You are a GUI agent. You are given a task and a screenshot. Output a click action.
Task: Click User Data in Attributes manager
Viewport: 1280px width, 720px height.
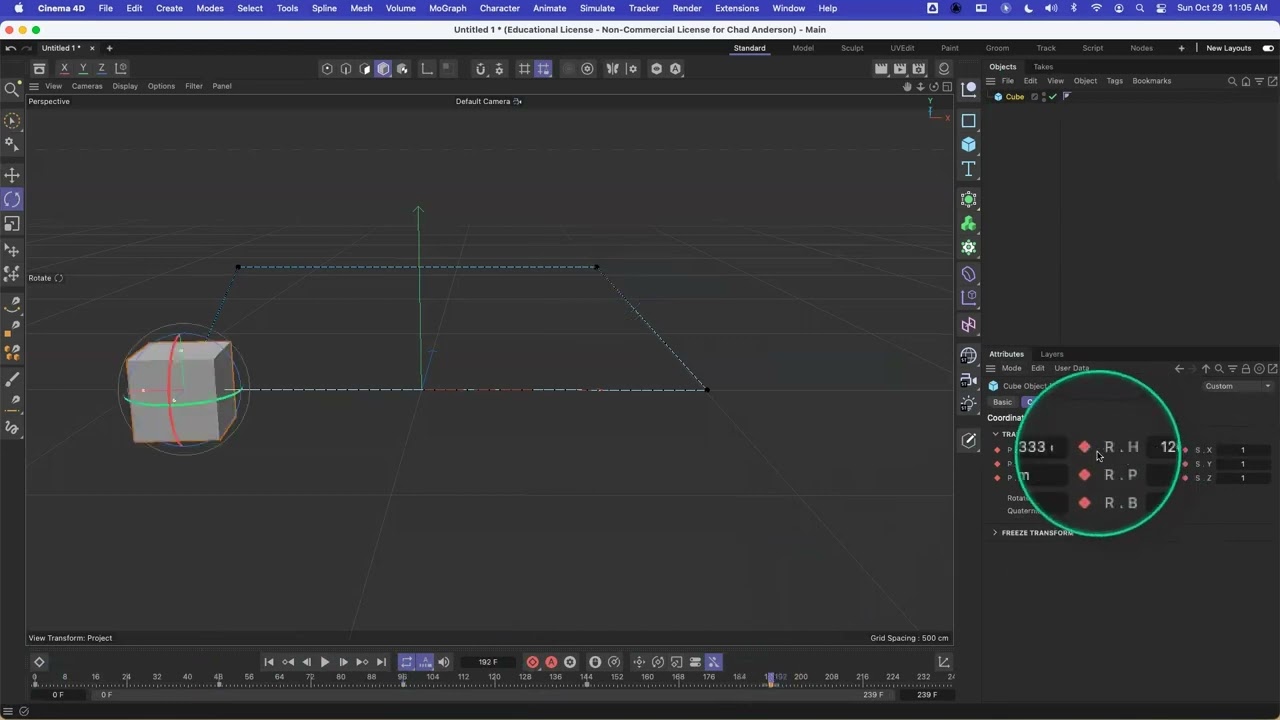coord(1072,369)
